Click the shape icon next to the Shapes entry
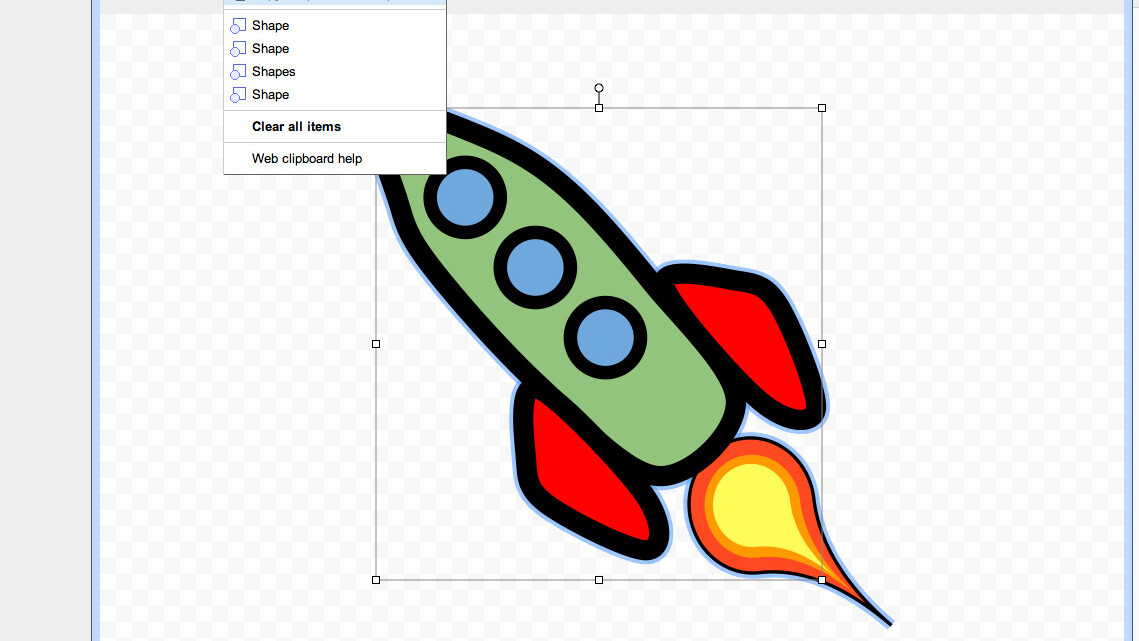 [x=237, y=71]
